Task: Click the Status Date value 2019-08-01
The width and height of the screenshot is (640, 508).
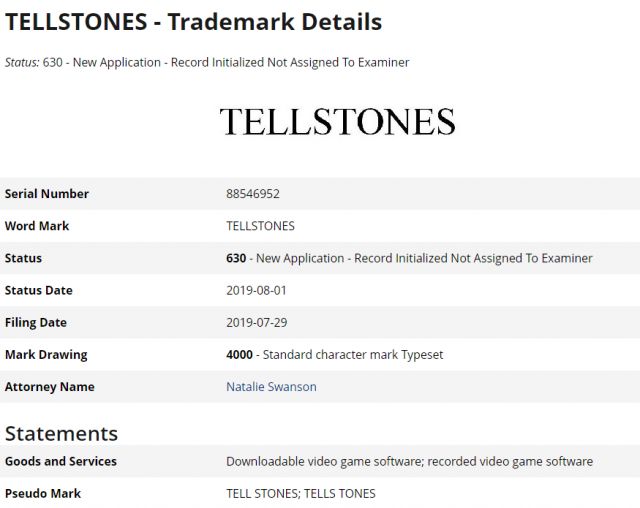Action: point(256,291)
